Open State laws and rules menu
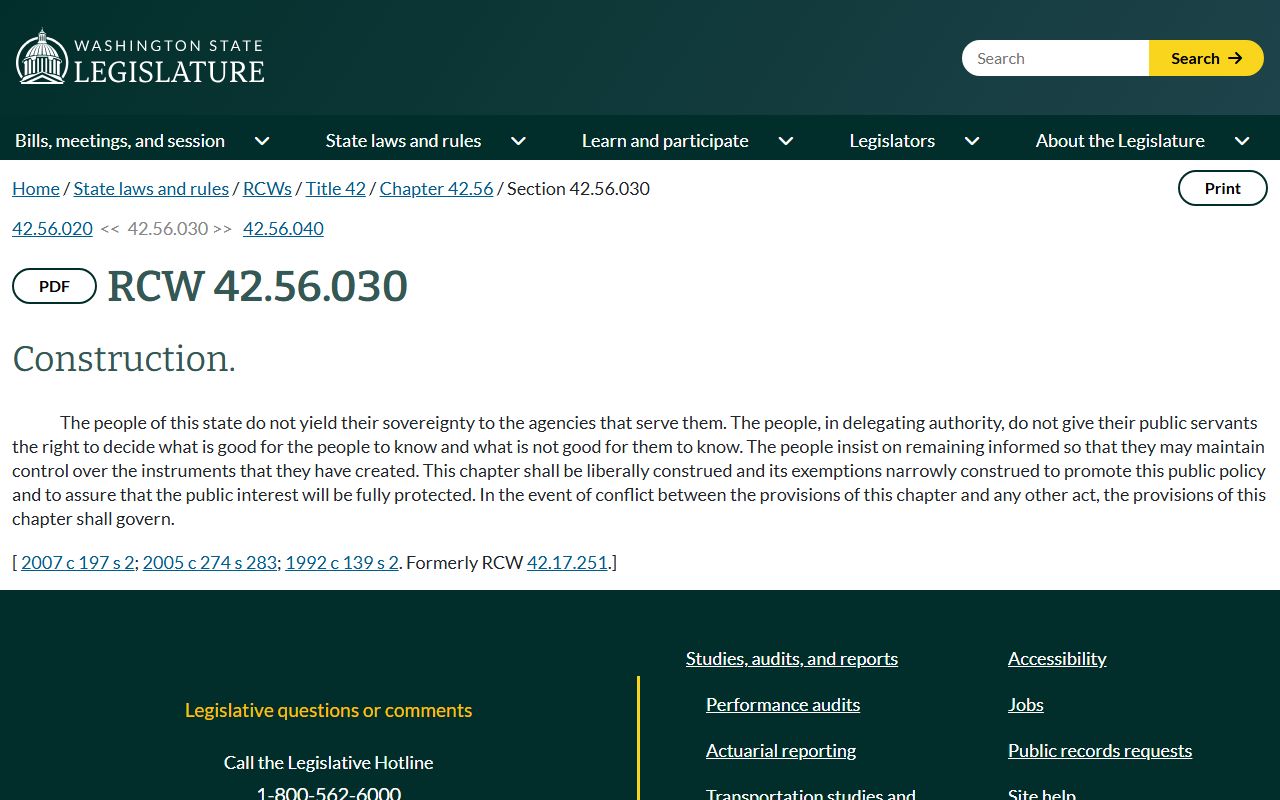Screen dimensions: 1280x800 (x=403, y=141)
